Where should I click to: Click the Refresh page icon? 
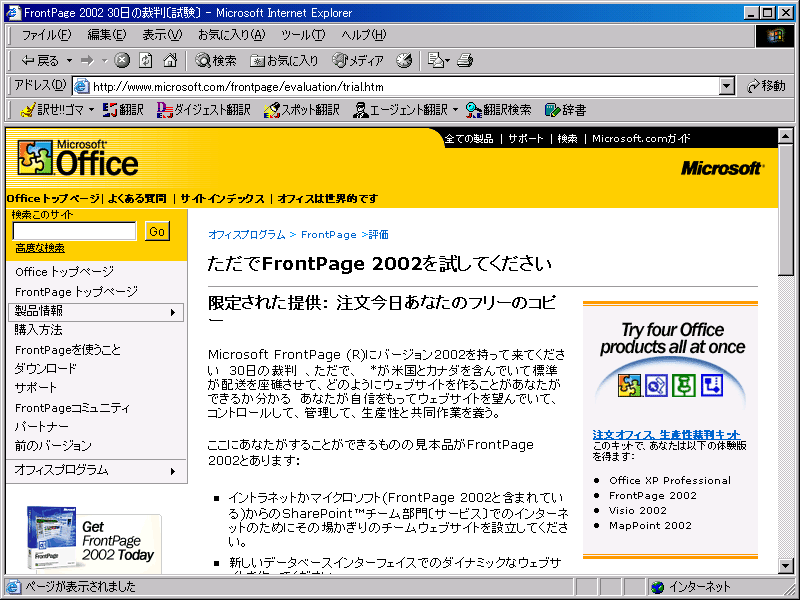[145, 61]
